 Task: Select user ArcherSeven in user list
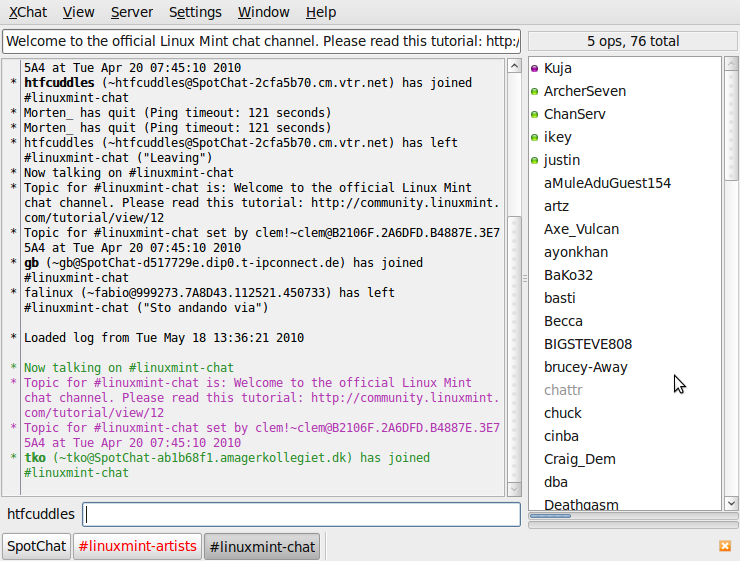[x=625, y=92]
